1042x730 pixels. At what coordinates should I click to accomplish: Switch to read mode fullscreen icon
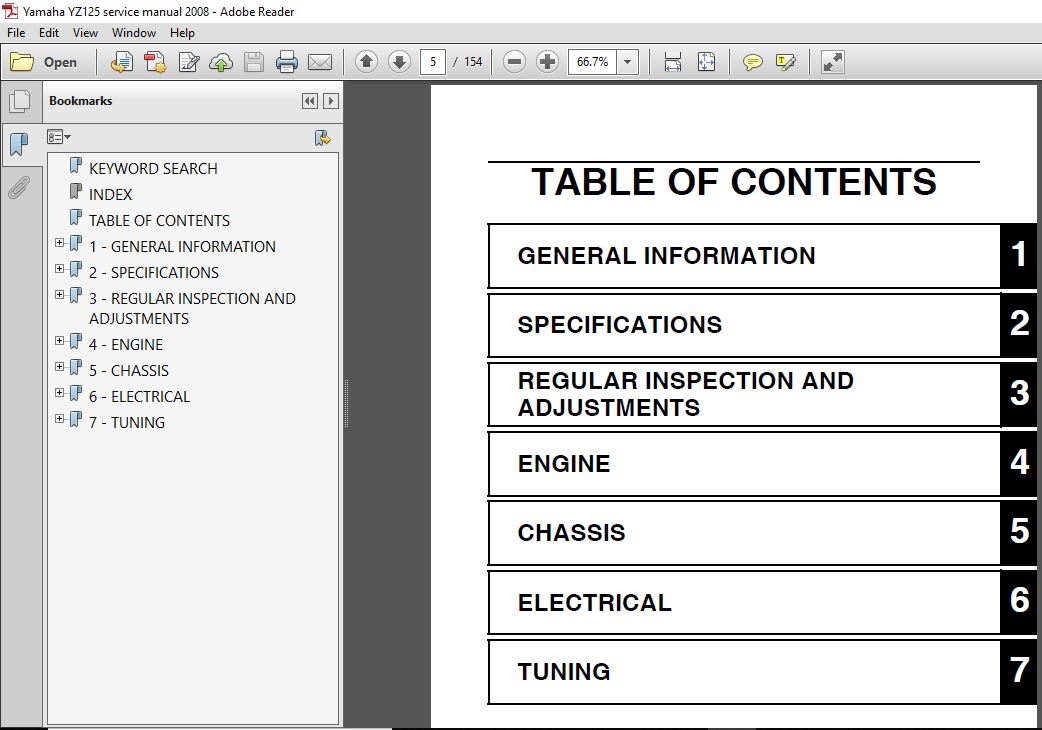tap(833, 62)
